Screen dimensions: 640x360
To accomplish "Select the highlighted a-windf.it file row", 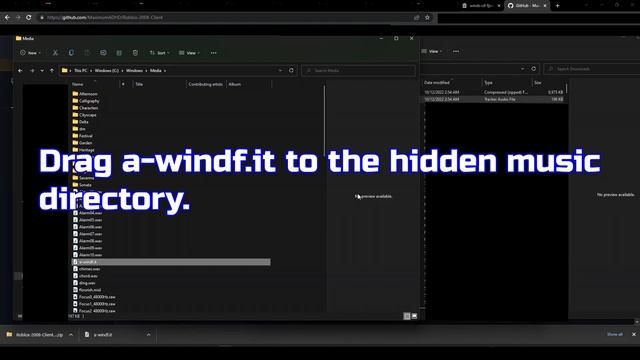I will tap(171, 262).
